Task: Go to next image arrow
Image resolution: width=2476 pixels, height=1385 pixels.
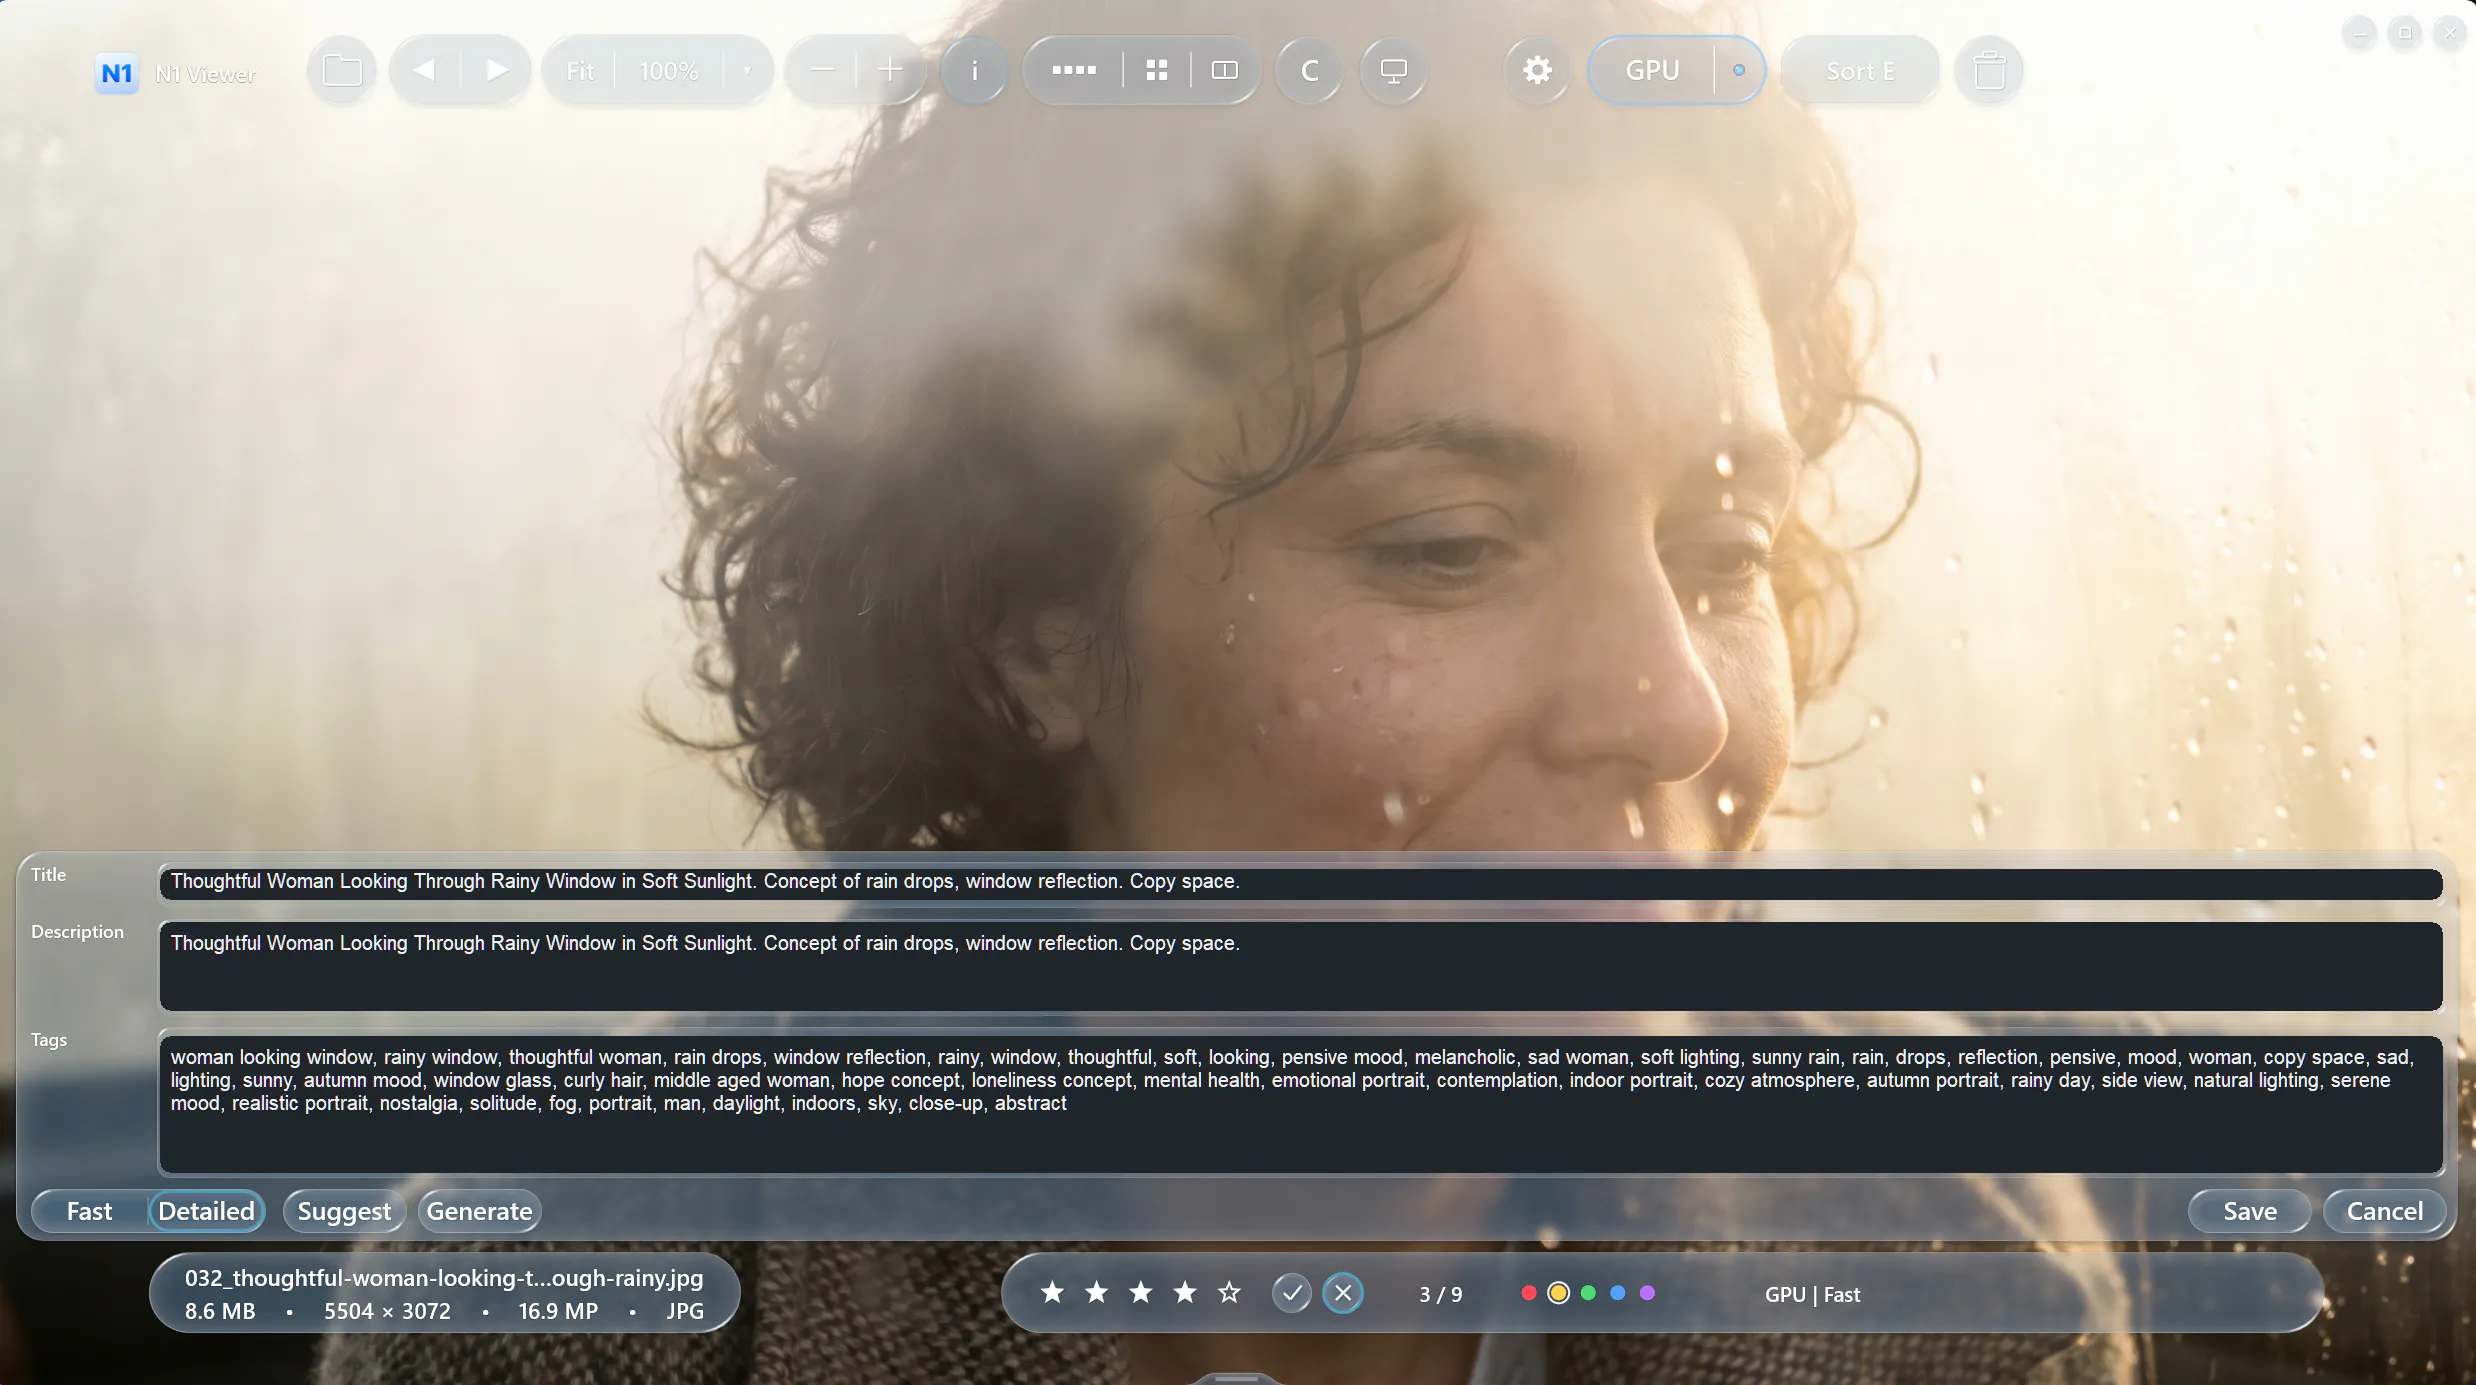Action: pyautogui.click(x=496, y=71)
